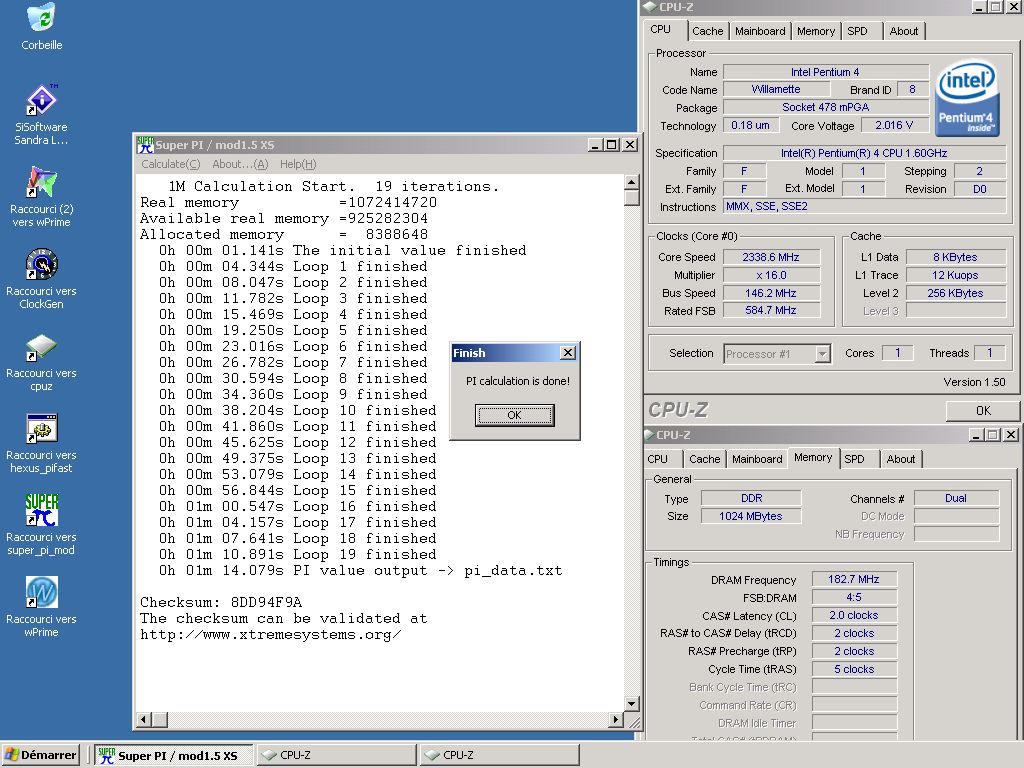Click the Rated FSB value 584.7 MHz

pyautogui.click(x=771, y=310)
